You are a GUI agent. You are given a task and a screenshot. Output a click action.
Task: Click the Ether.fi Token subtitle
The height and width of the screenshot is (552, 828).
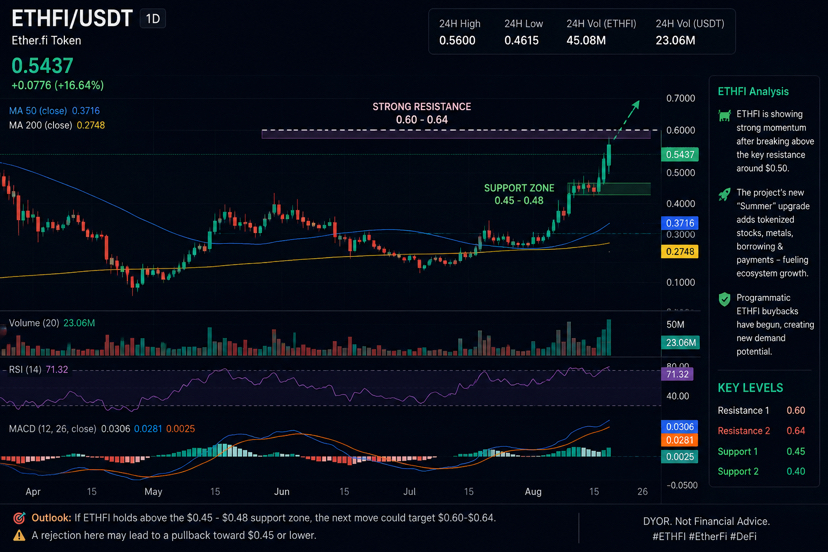coord(46,41)
